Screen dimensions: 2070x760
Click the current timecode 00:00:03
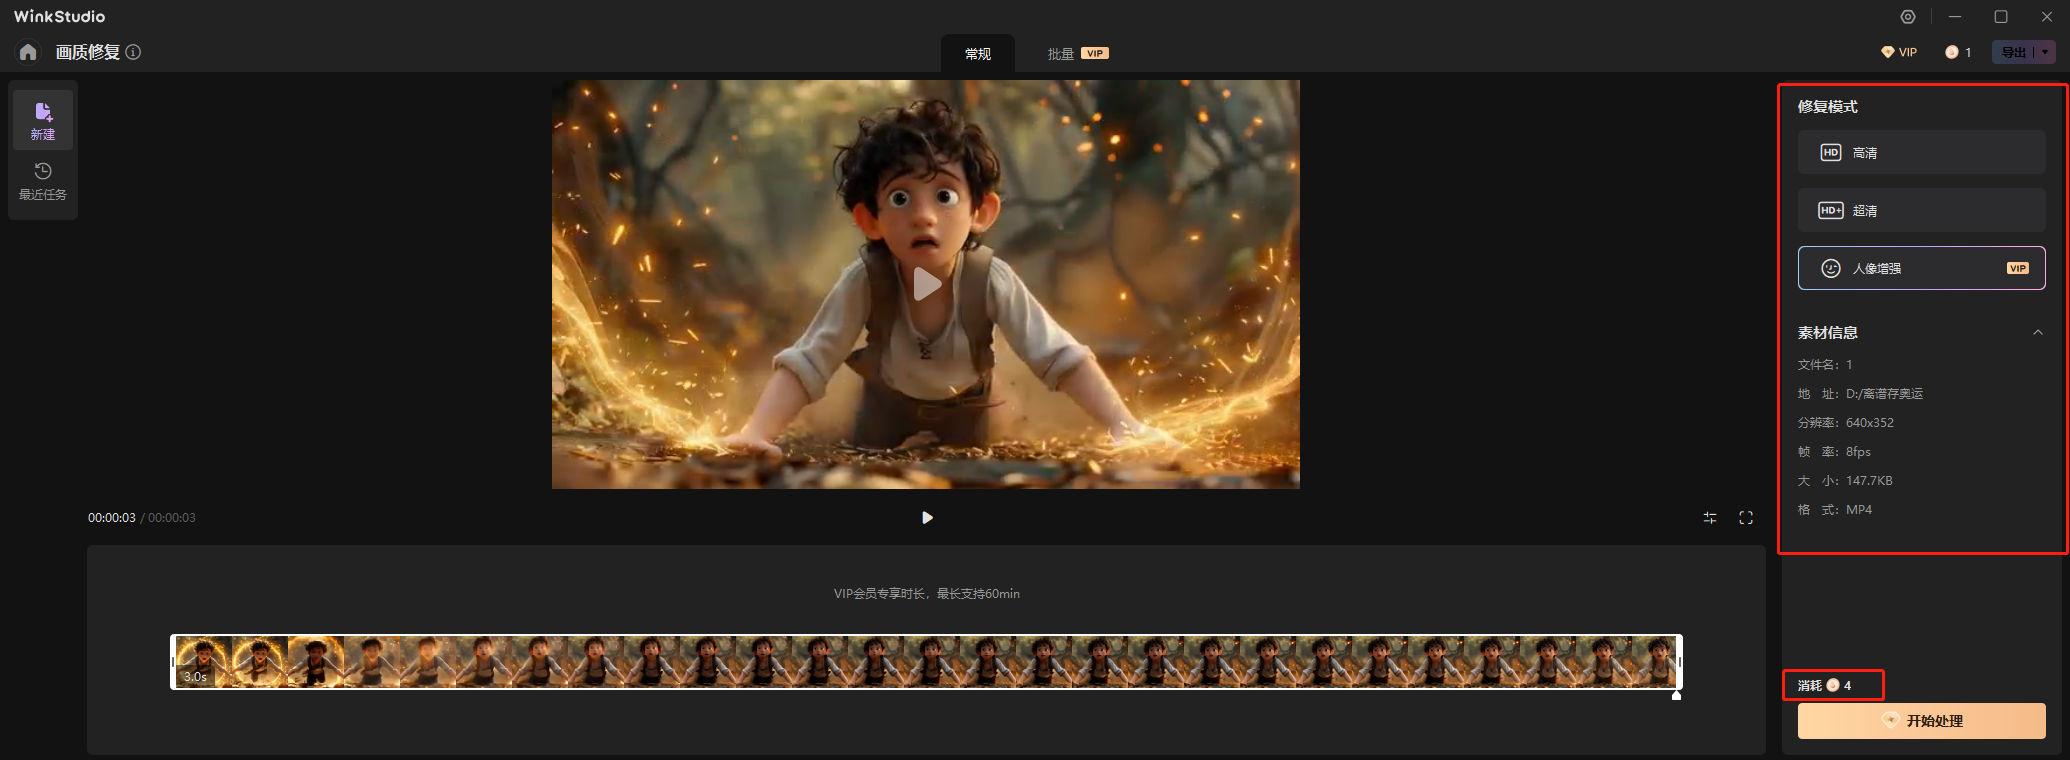click(x=112, y=518)
